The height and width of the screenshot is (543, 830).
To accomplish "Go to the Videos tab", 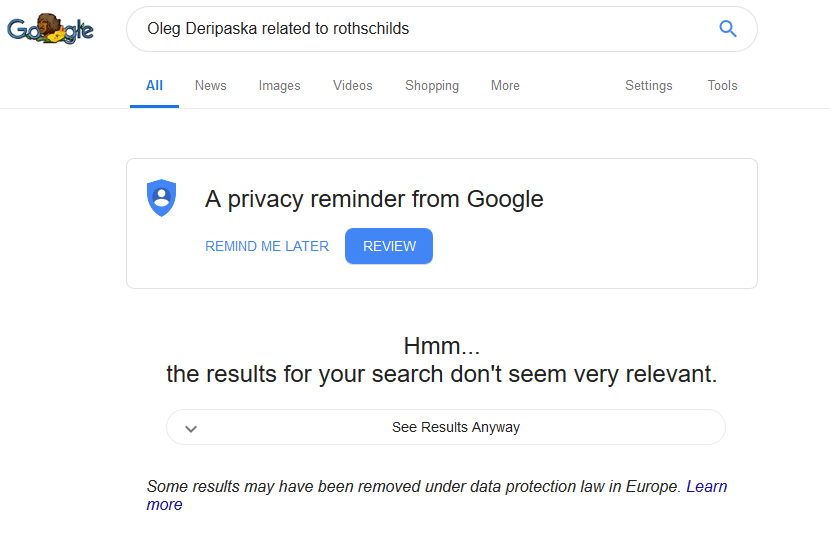I will point(352,86).
